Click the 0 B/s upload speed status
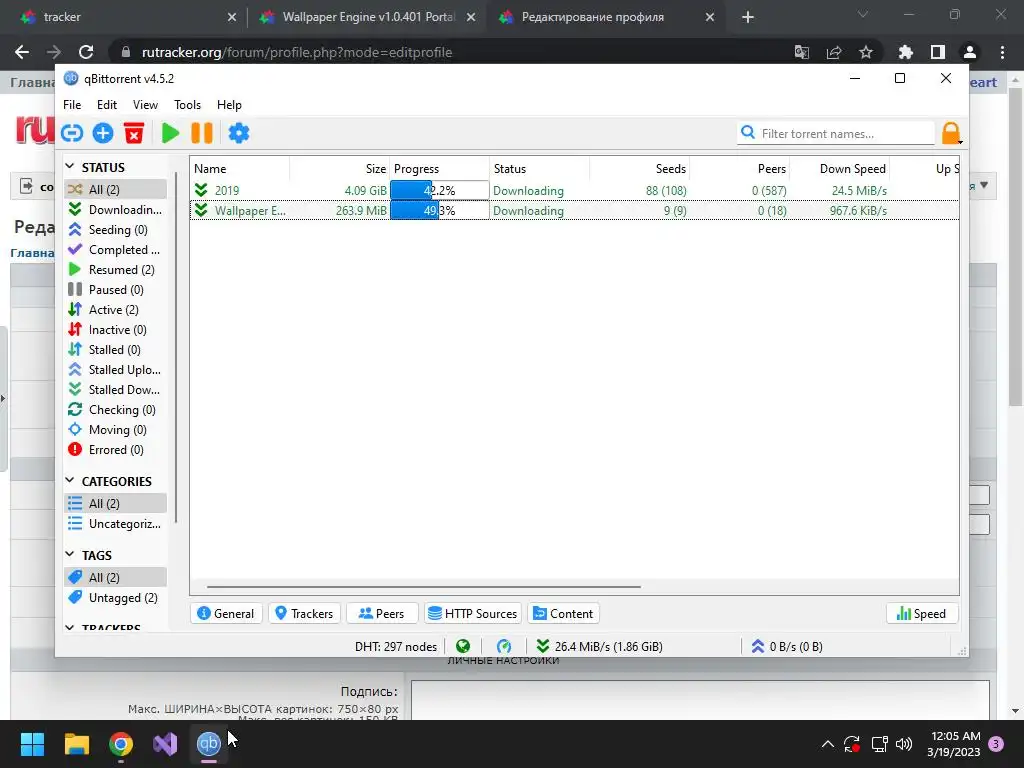The image size is (1024, 768). pos(787,646)
